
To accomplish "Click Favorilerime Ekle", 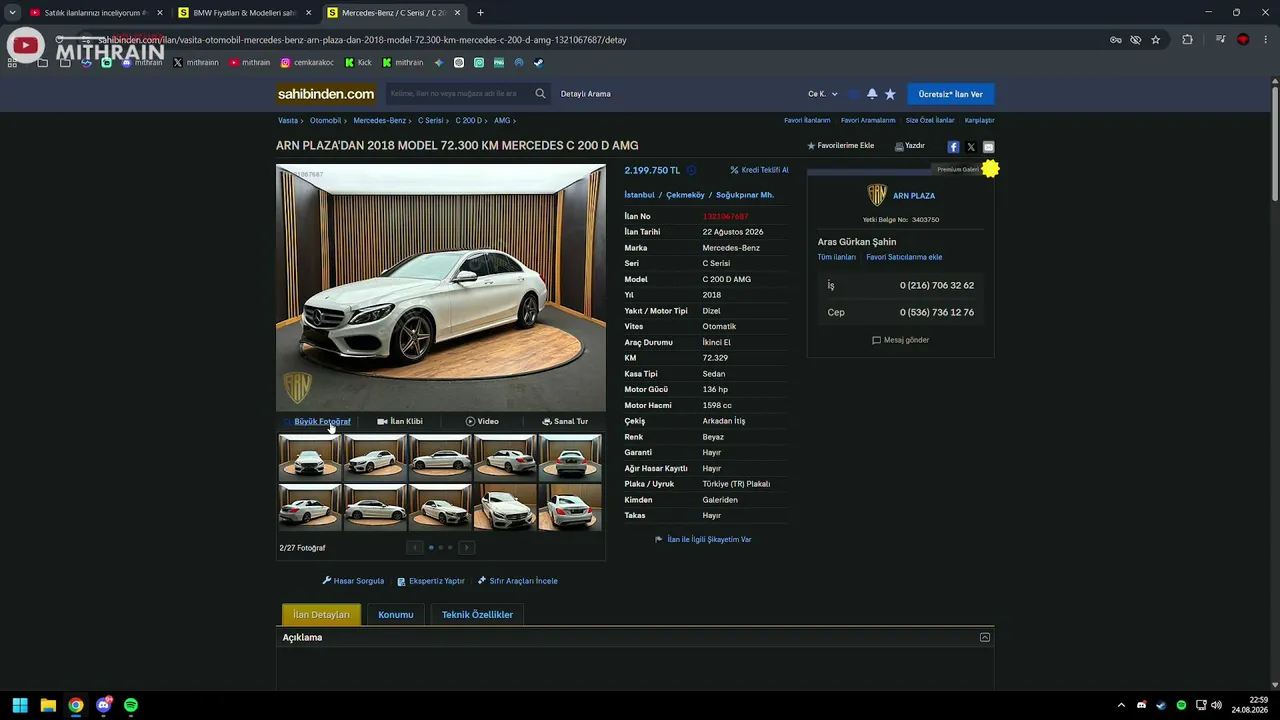I will point(841,146).
